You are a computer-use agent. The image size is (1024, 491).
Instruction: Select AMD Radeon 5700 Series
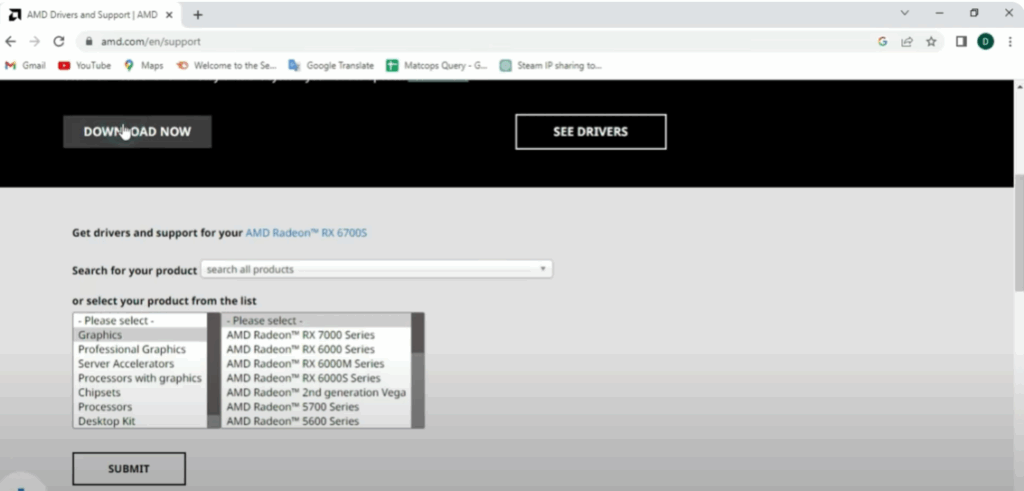coord(317,407)
